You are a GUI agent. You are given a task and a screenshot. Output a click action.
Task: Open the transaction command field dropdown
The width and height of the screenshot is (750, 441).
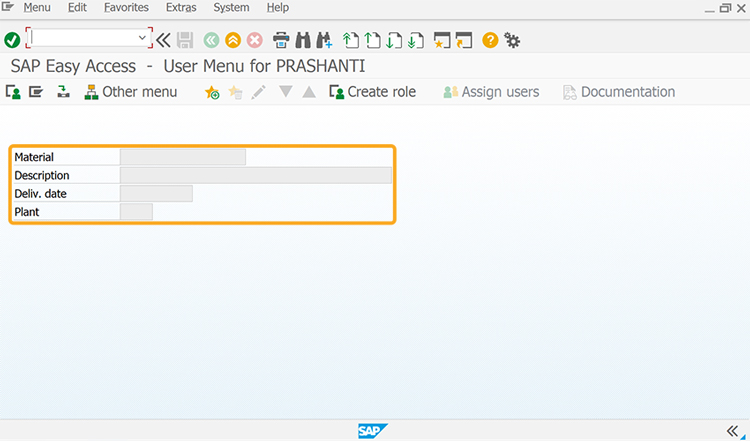pyautogui.click(x=142, y=38)
